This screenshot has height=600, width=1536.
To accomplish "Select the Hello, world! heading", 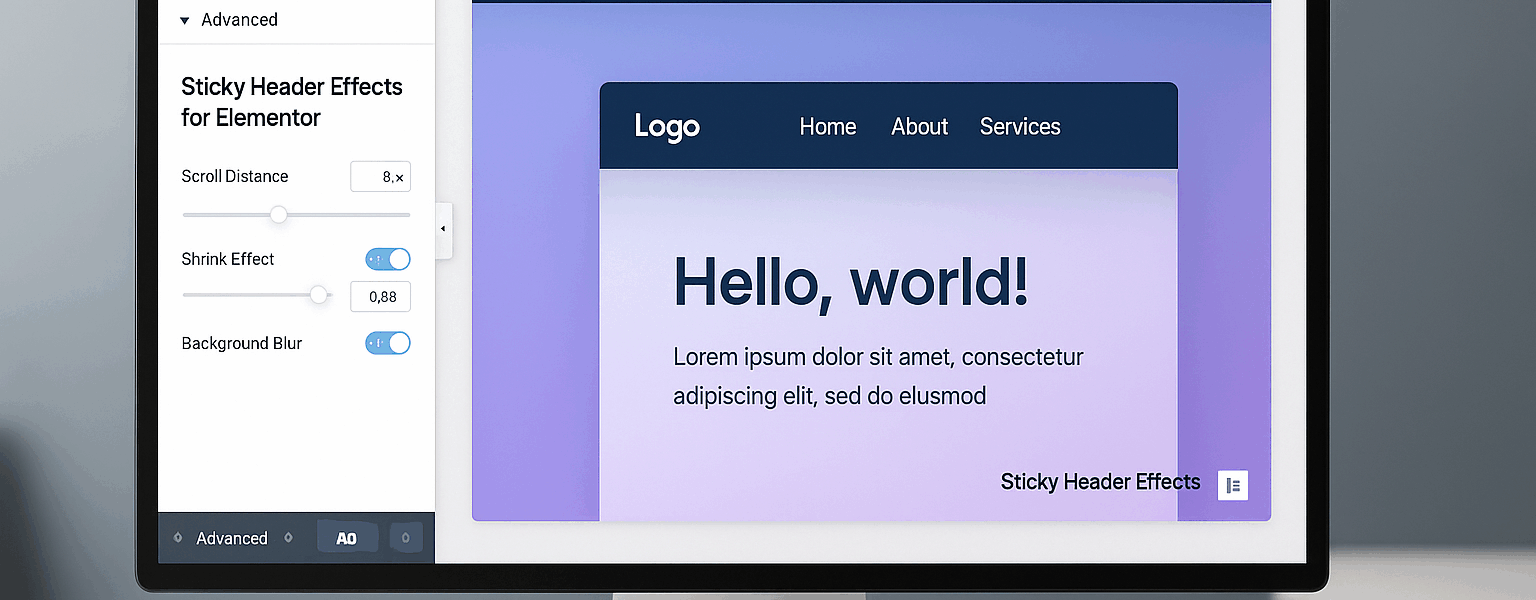I will pos(851,282).
